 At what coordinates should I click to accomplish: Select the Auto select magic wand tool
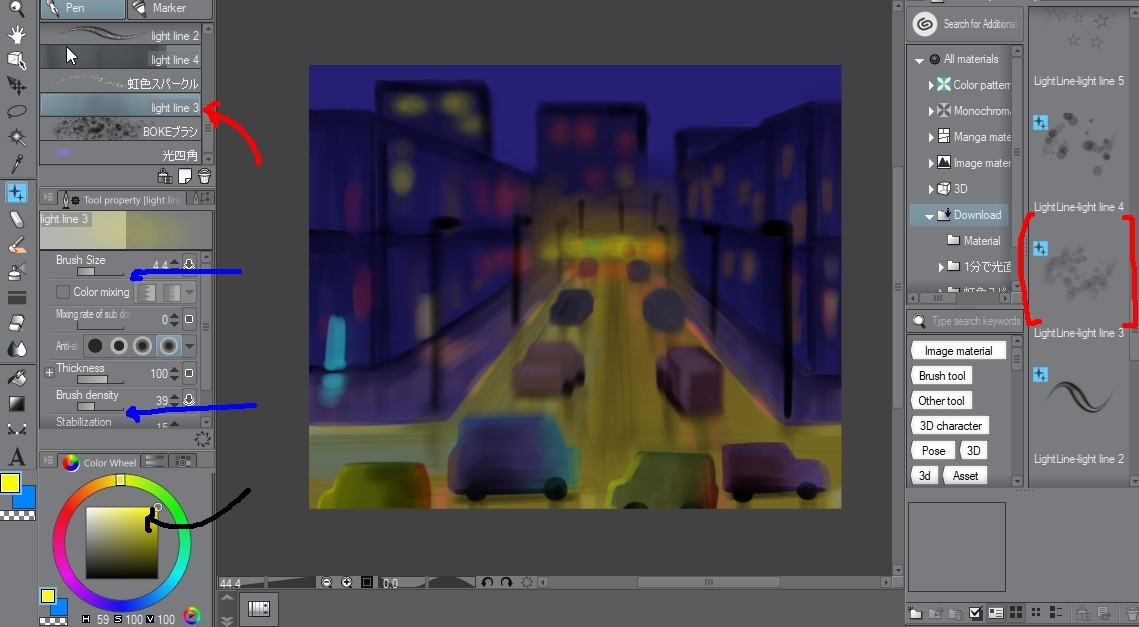[16, 137]
